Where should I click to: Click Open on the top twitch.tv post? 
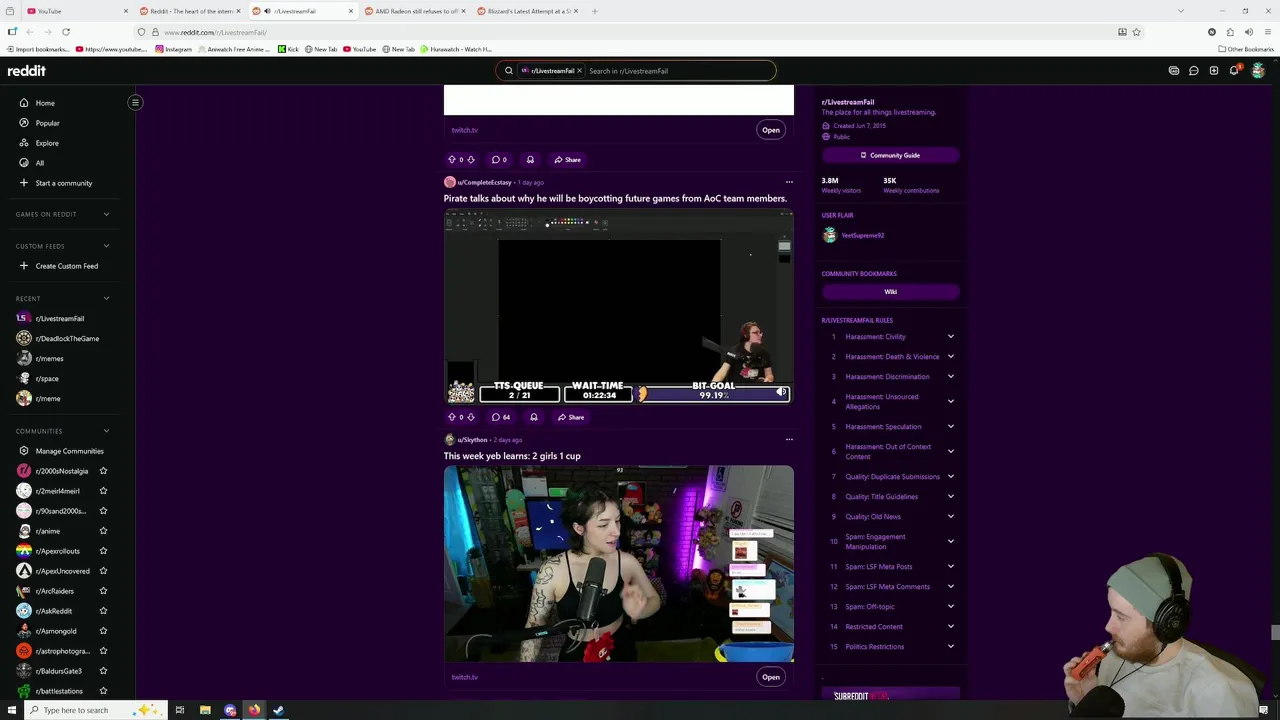771,130
